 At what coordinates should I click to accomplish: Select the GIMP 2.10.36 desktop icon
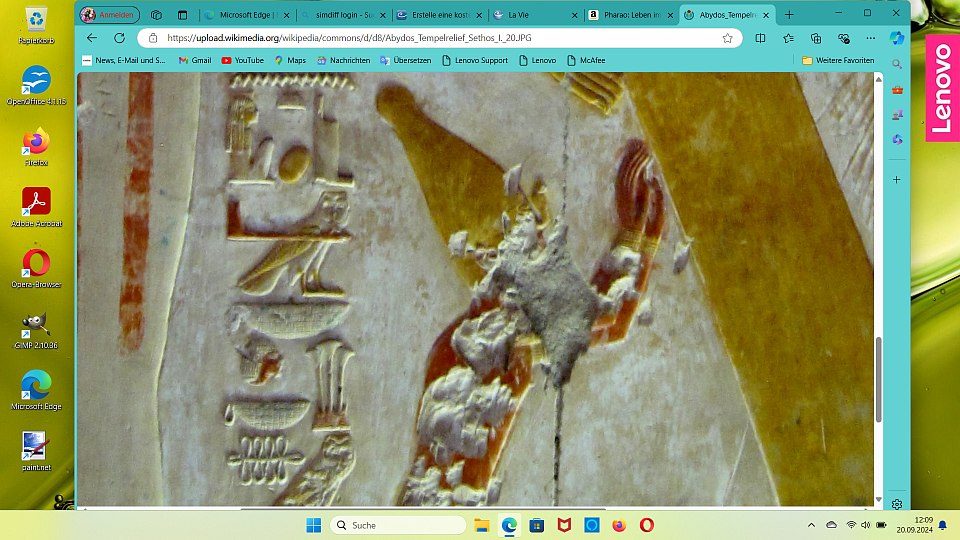click(x=37, y=329)
